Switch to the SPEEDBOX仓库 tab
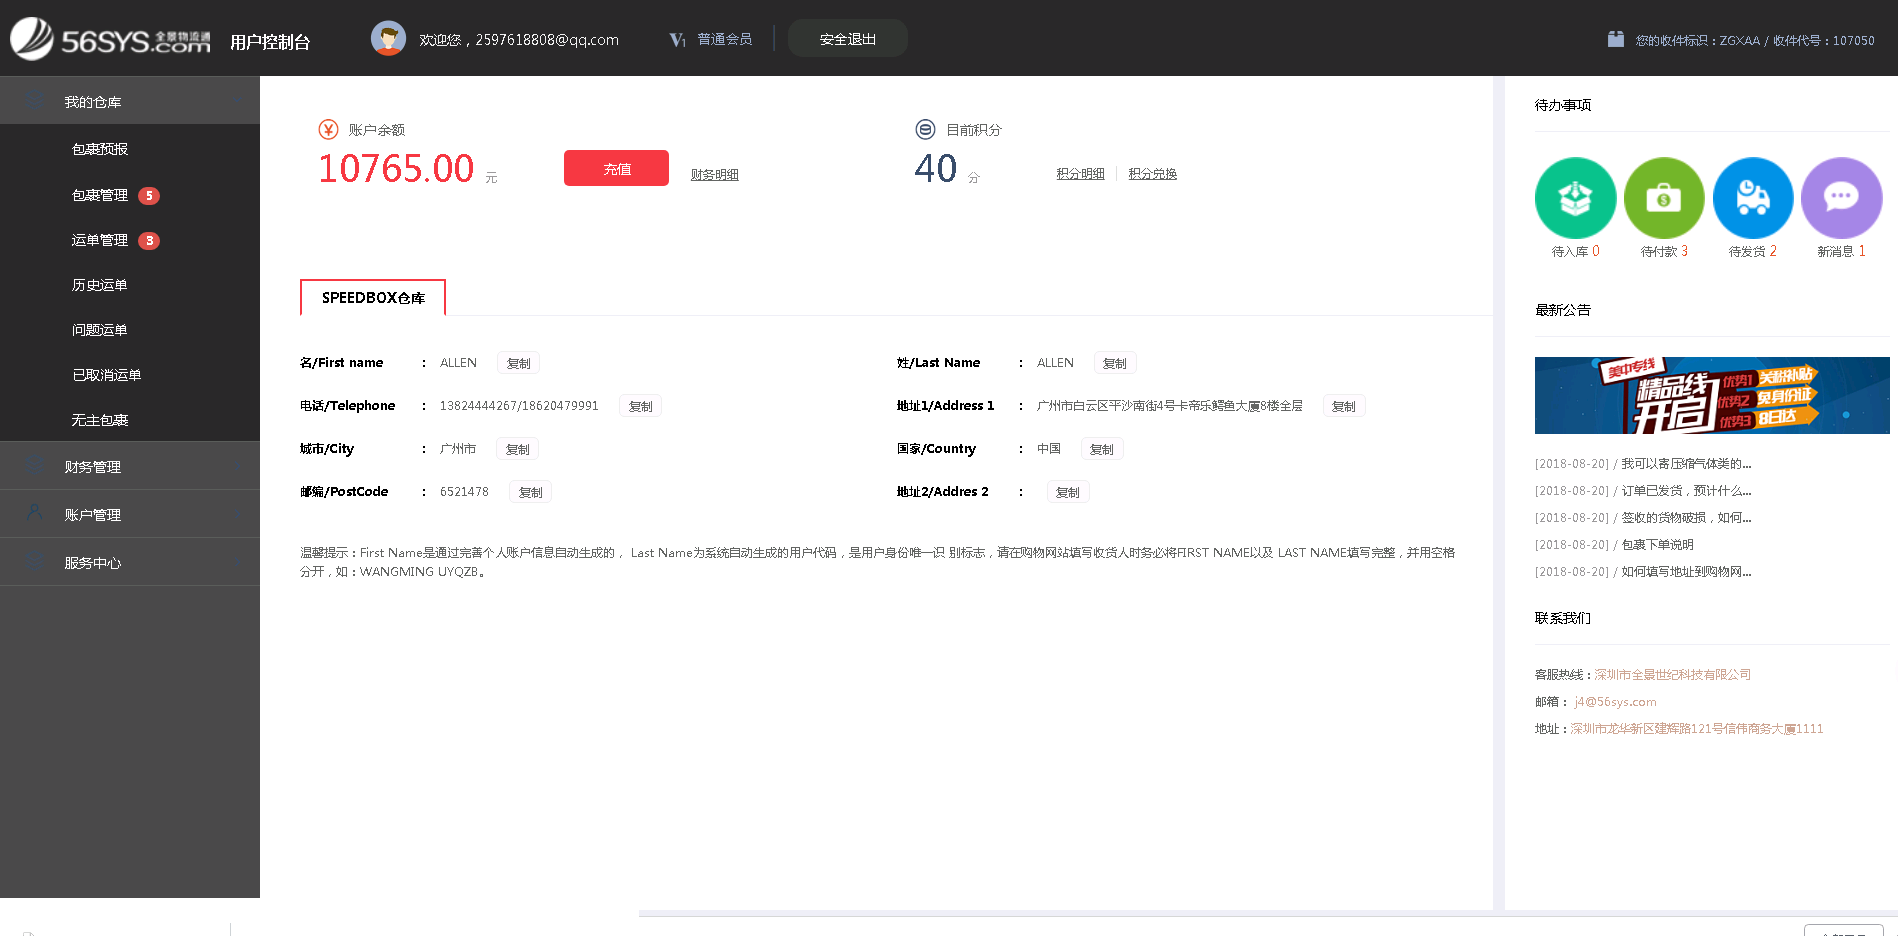The height and width of the screenshot is (936, 1898). pos(372,297)
